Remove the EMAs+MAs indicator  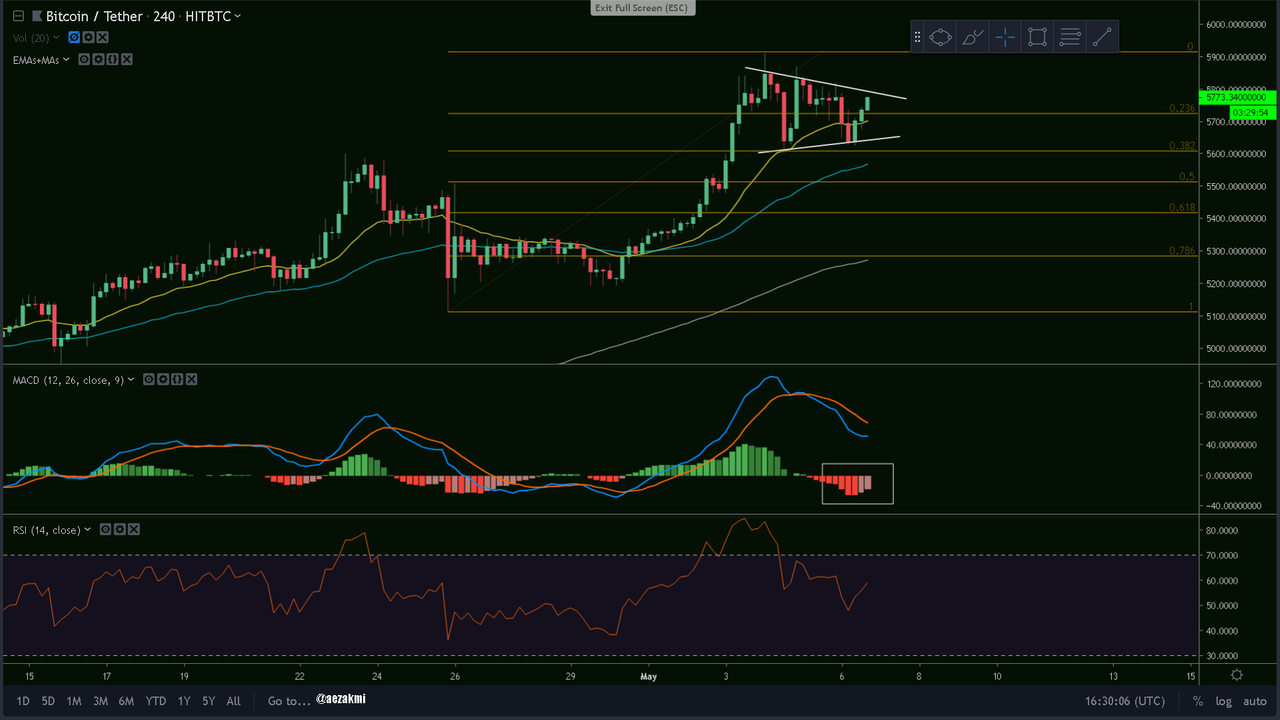[126, 60]
